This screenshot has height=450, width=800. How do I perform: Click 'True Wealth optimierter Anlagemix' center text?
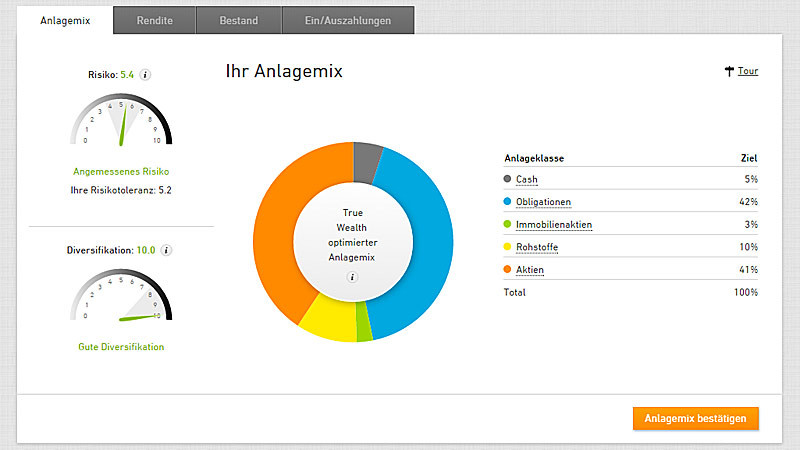pyautogui.click(x=352, y=235)
